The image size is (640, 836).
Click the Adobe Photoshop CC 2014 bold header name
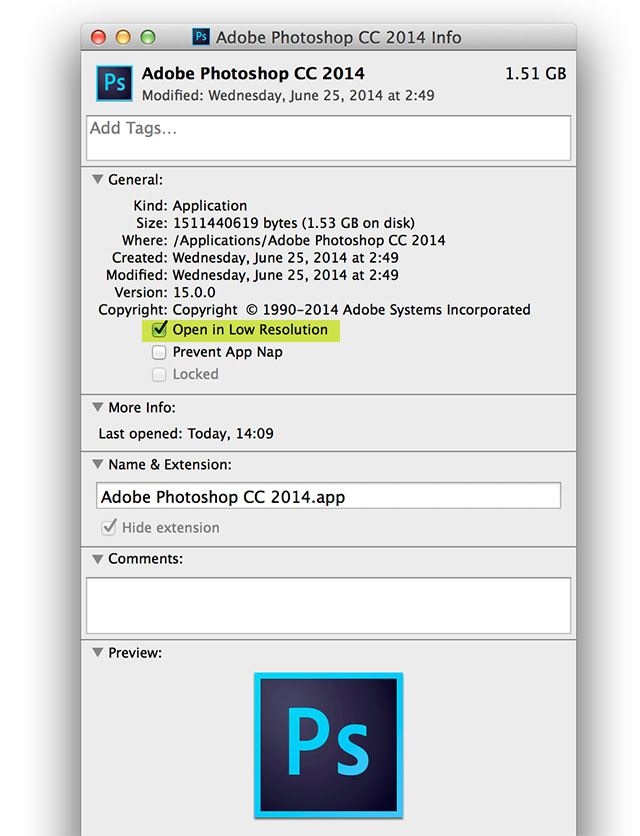point(253,73)
